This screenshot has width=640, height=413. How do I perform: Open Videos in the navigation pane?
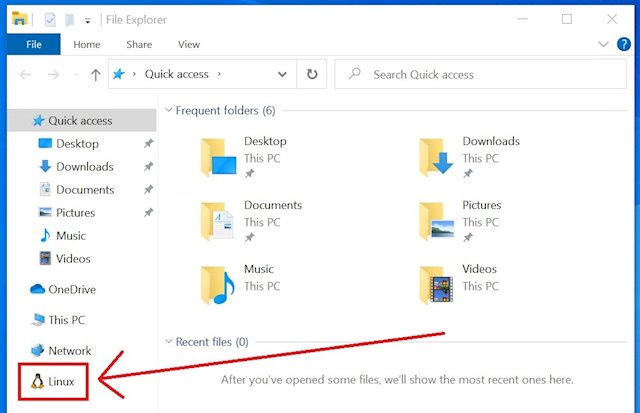point(73,259)
